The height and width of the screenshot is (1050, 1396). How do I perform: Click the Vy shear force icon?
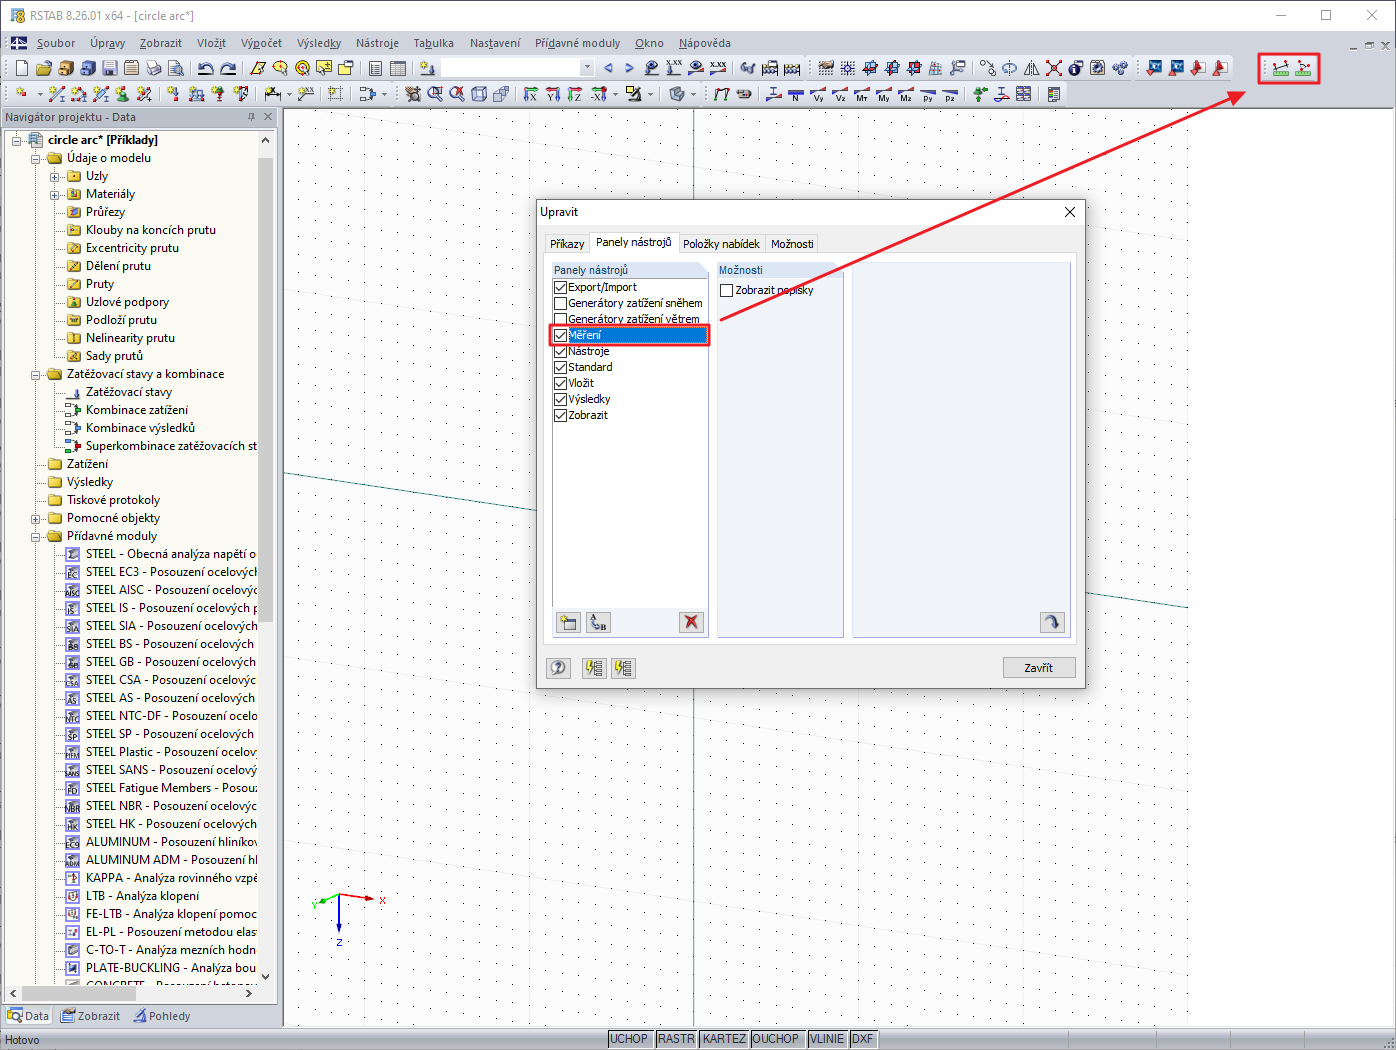tap(818, 95)
